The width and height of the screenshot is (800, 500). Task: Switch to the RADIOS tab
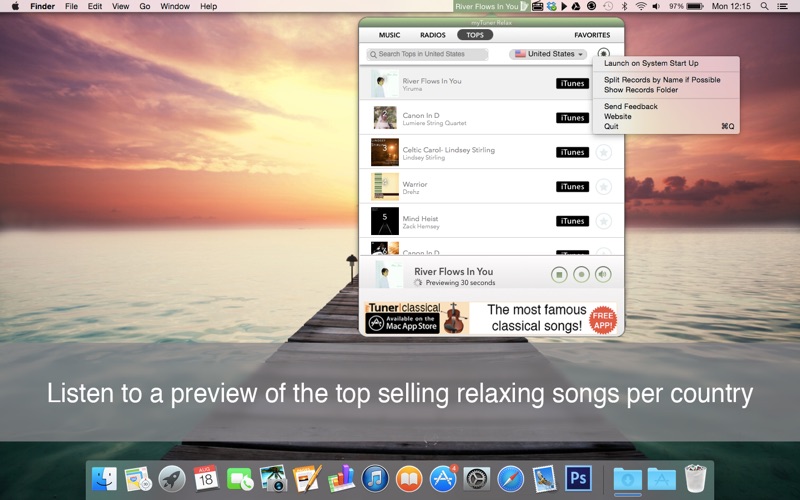[433, 35]
